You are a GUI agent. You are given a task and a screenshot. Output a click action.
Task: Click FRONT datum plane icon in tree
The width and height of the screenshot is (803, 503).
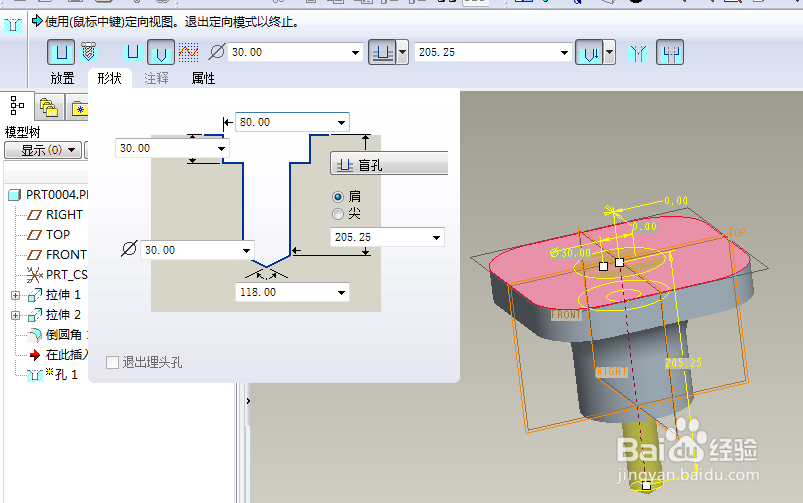(34, 255)
